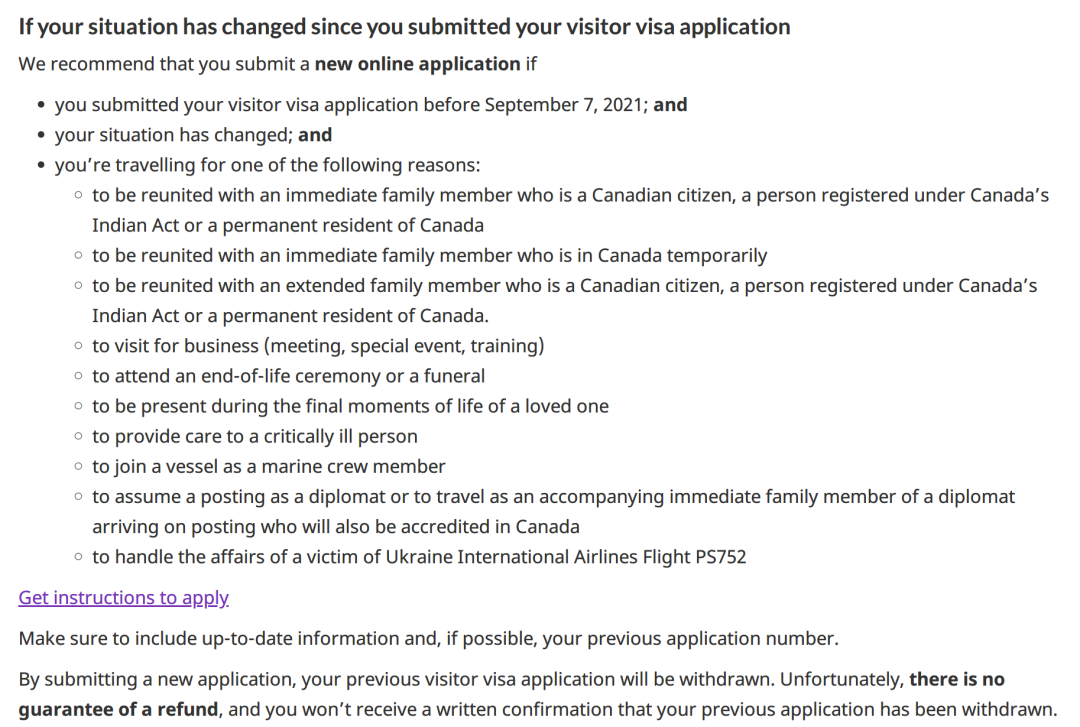The width and height of the screenshot is (1080, 727).
Task: Click the "extended family member" list item
Action: pos(564,286)
